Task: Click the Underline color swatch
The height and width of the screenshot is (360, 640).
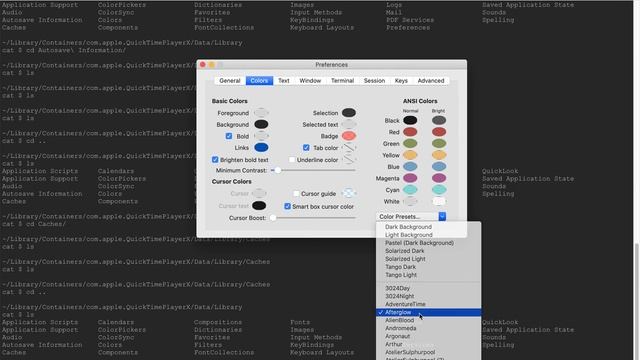Action: [349, 160]
